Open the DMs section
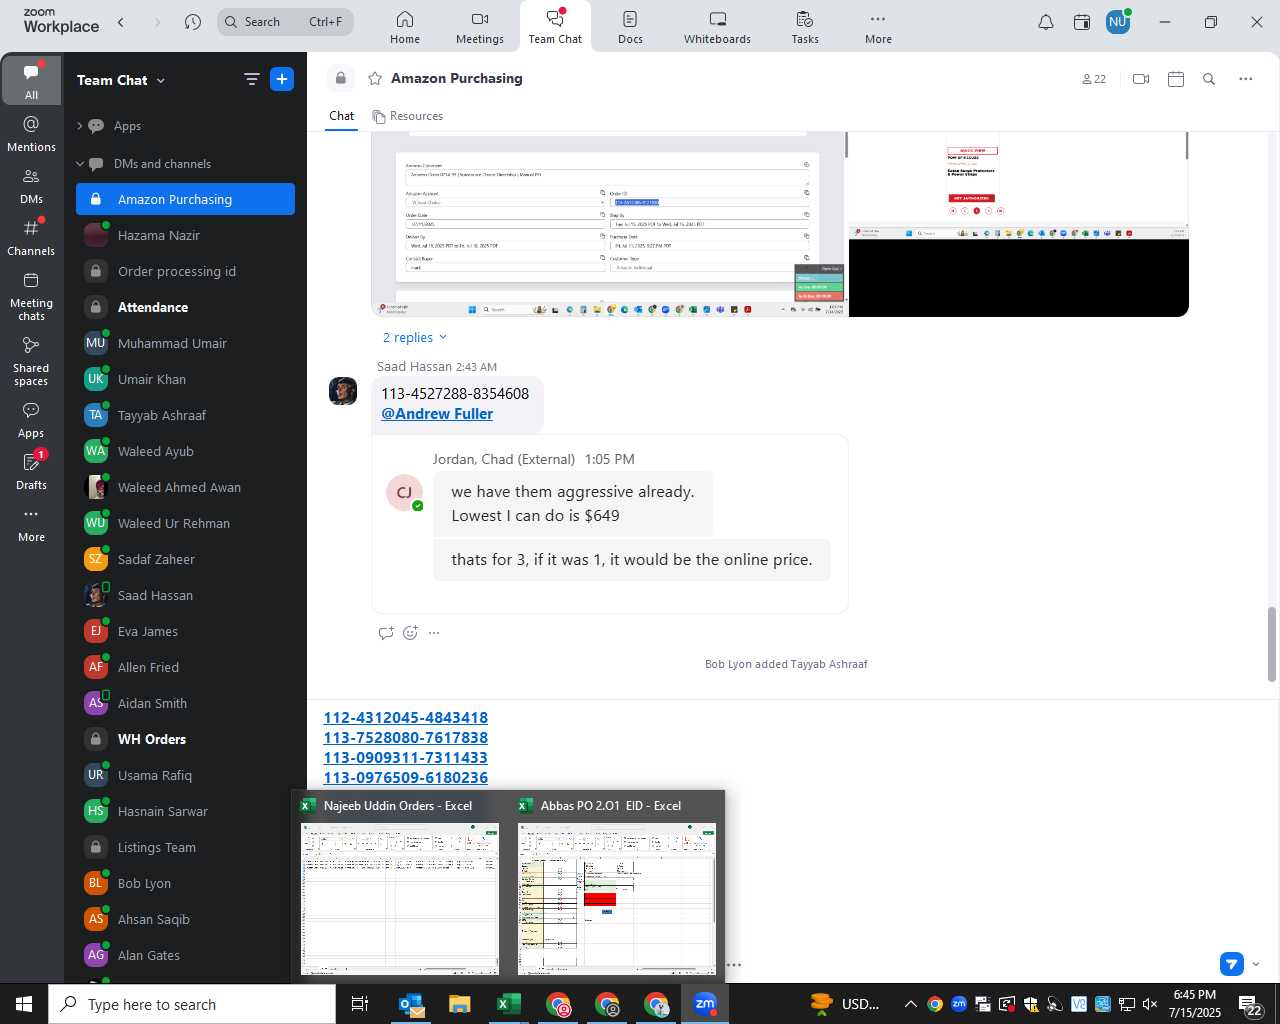 [x=31, y=185]
